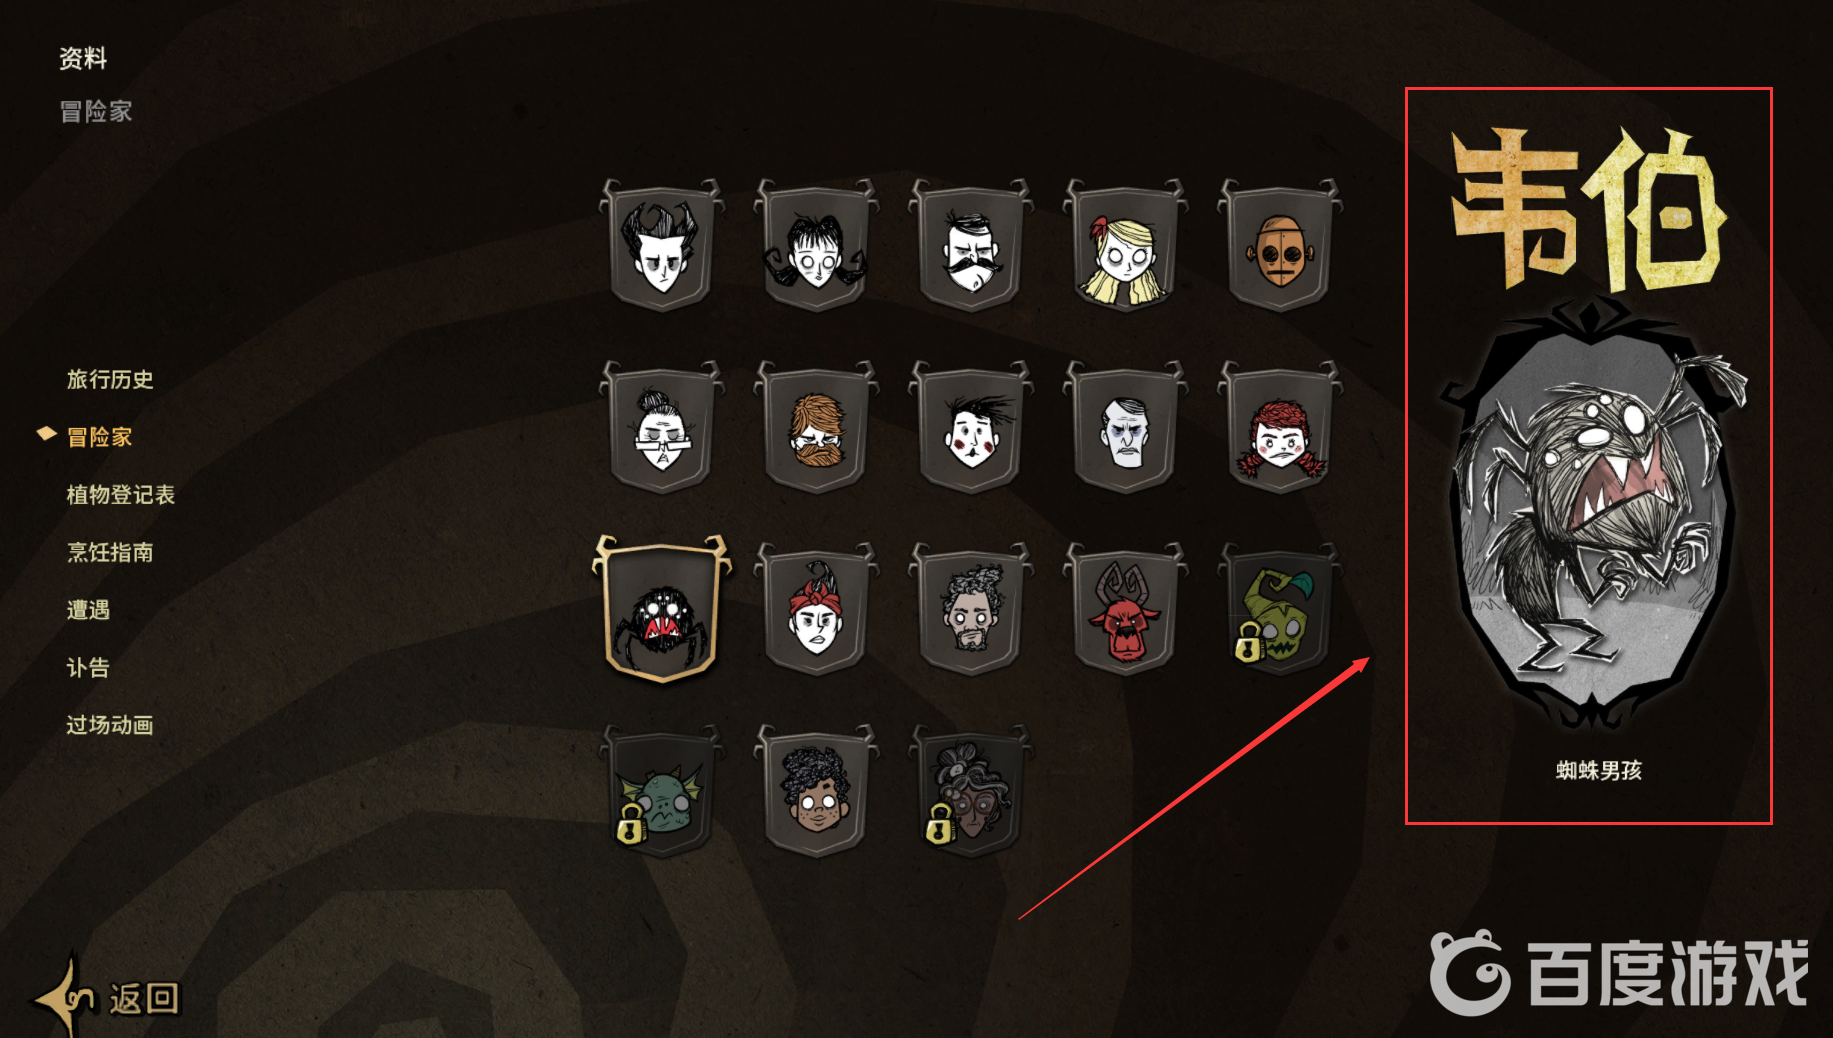The height and width of the screenshot is (1038, 1833).
Task: Choose Wickerbottom librarian with glasses
Action: (x=662, y=428)
